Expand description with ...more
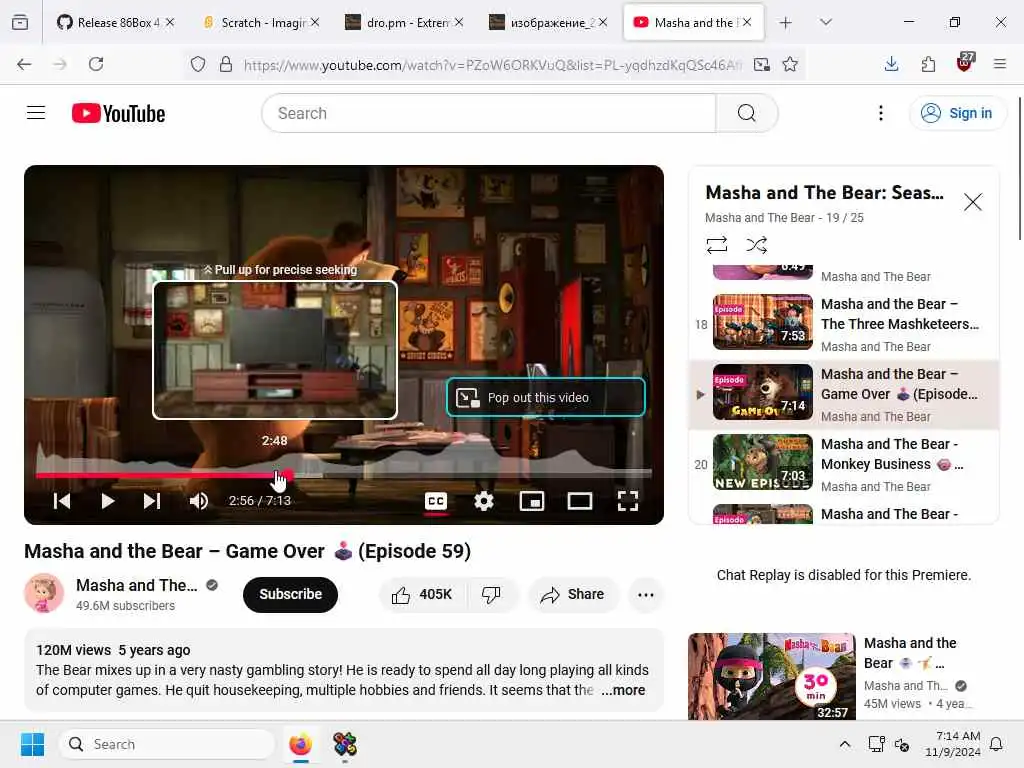1024x768 pixels. coord(623,690)
